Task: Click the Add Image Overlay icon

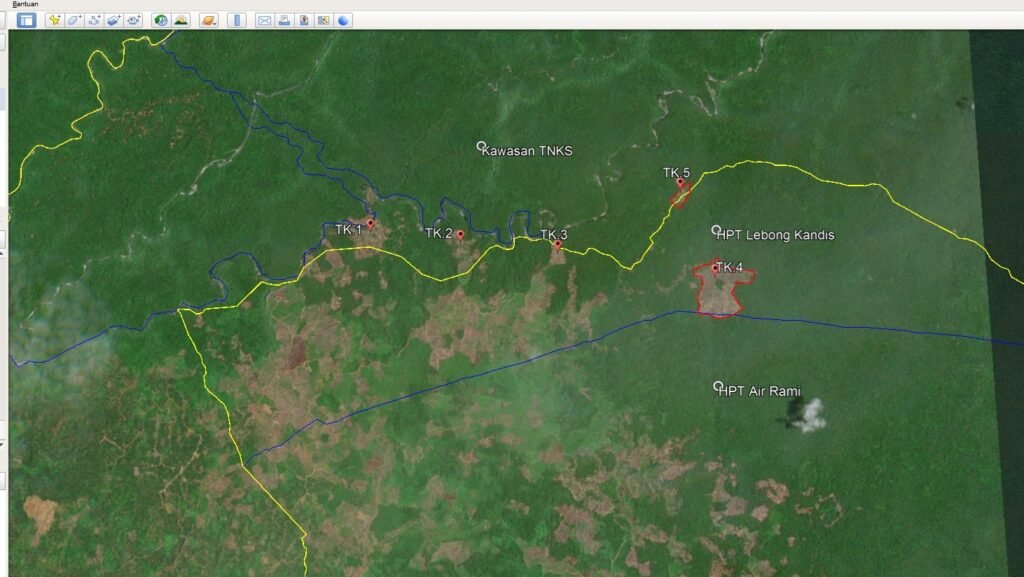Action: coord(114,20)
